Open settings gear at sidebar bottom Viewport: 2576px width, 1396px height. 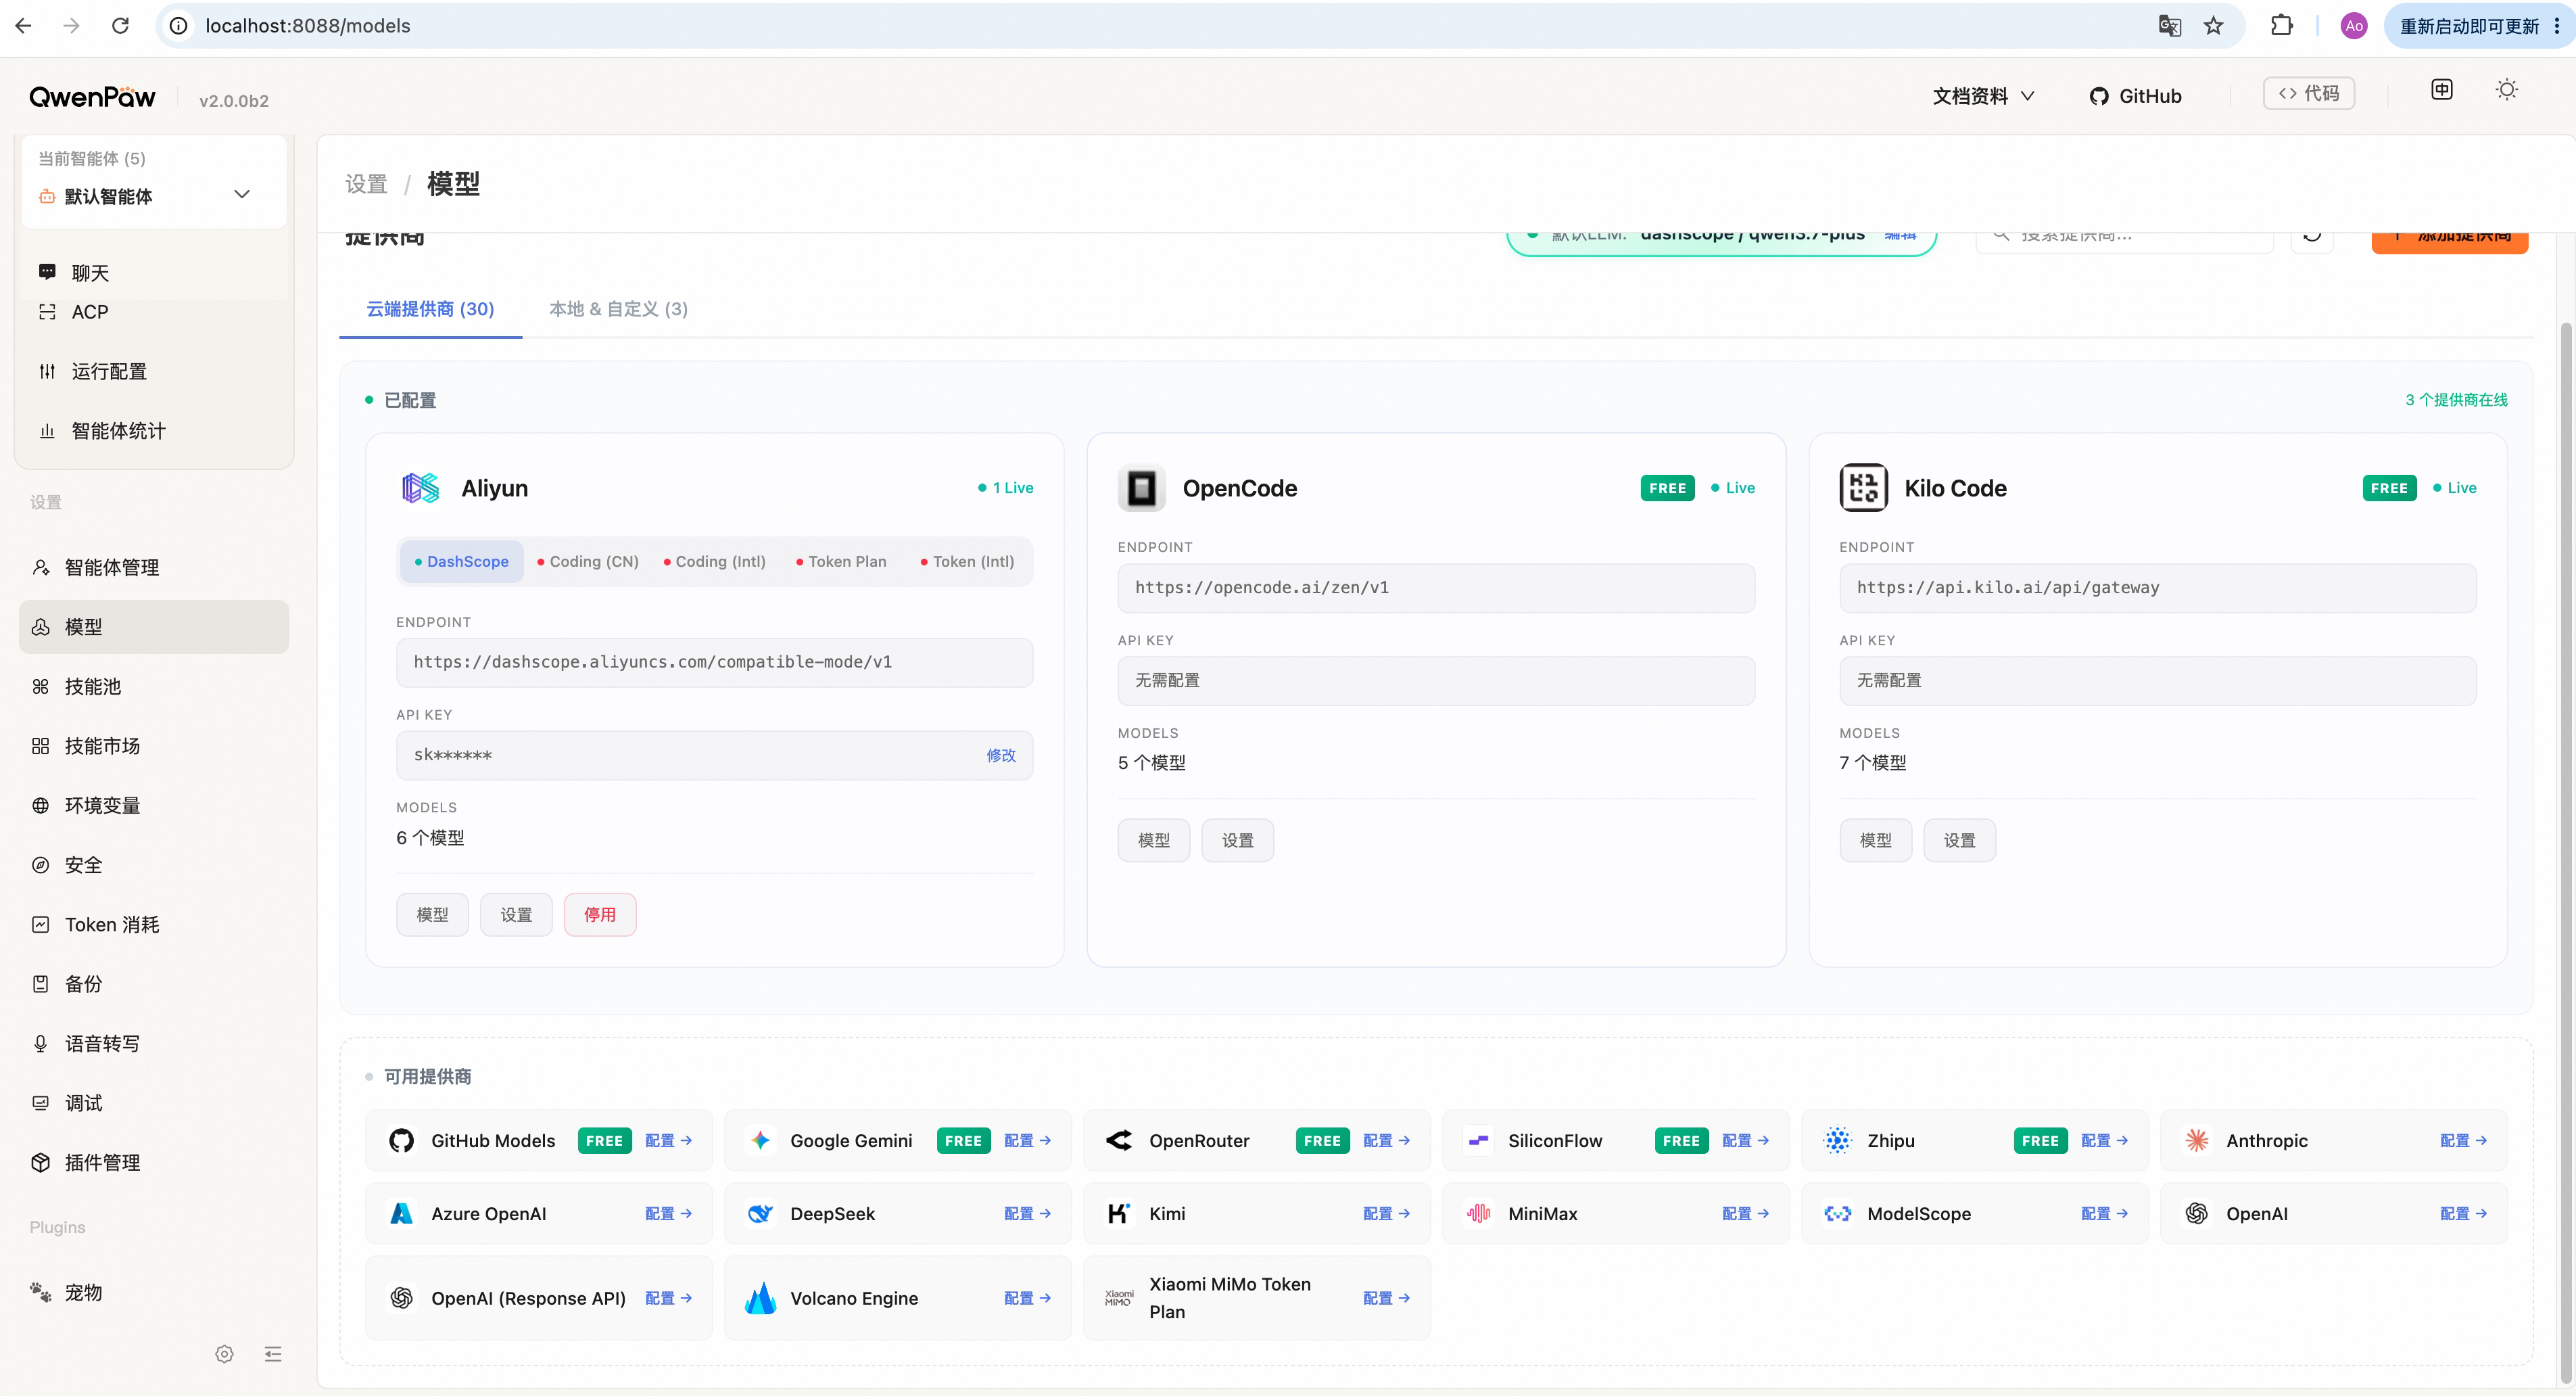[x=224, y=1354]
